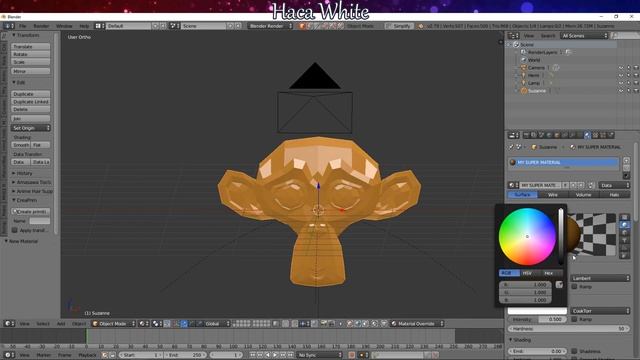Switch material type to Halo

(x=614, y=195)
